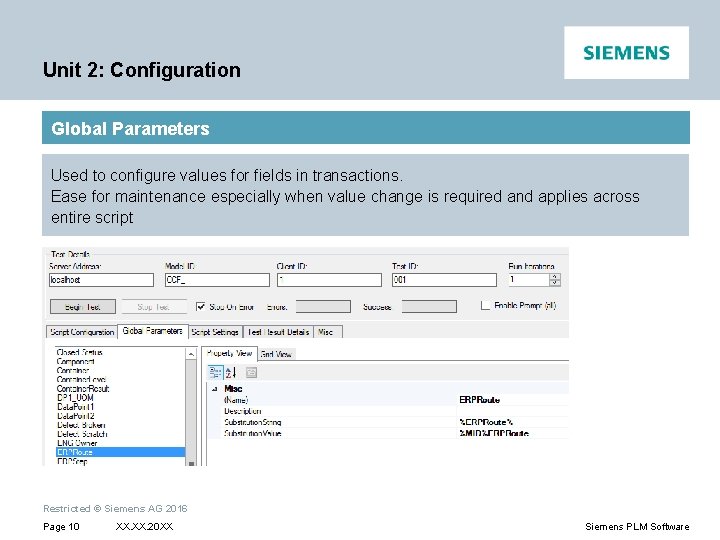Click the Siemens logo

pos(626,52)
